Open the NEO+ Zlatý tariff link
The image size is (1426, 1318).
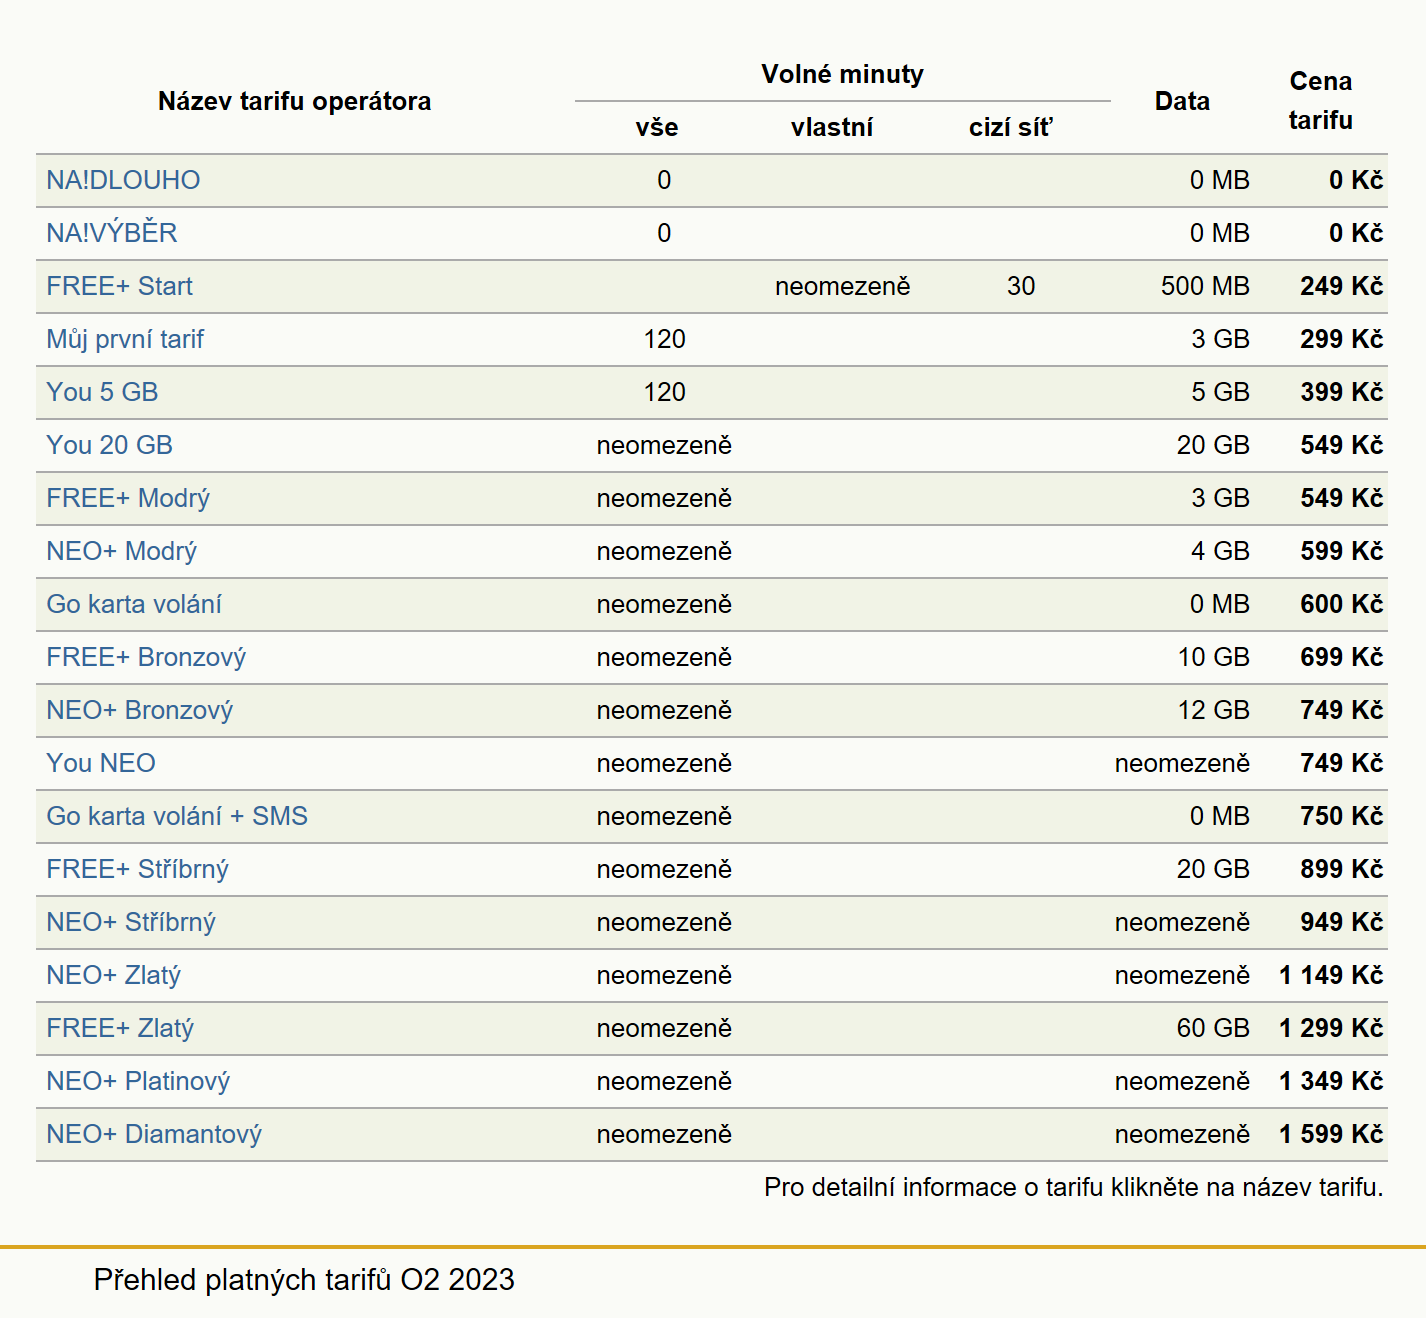click(114, 975)
